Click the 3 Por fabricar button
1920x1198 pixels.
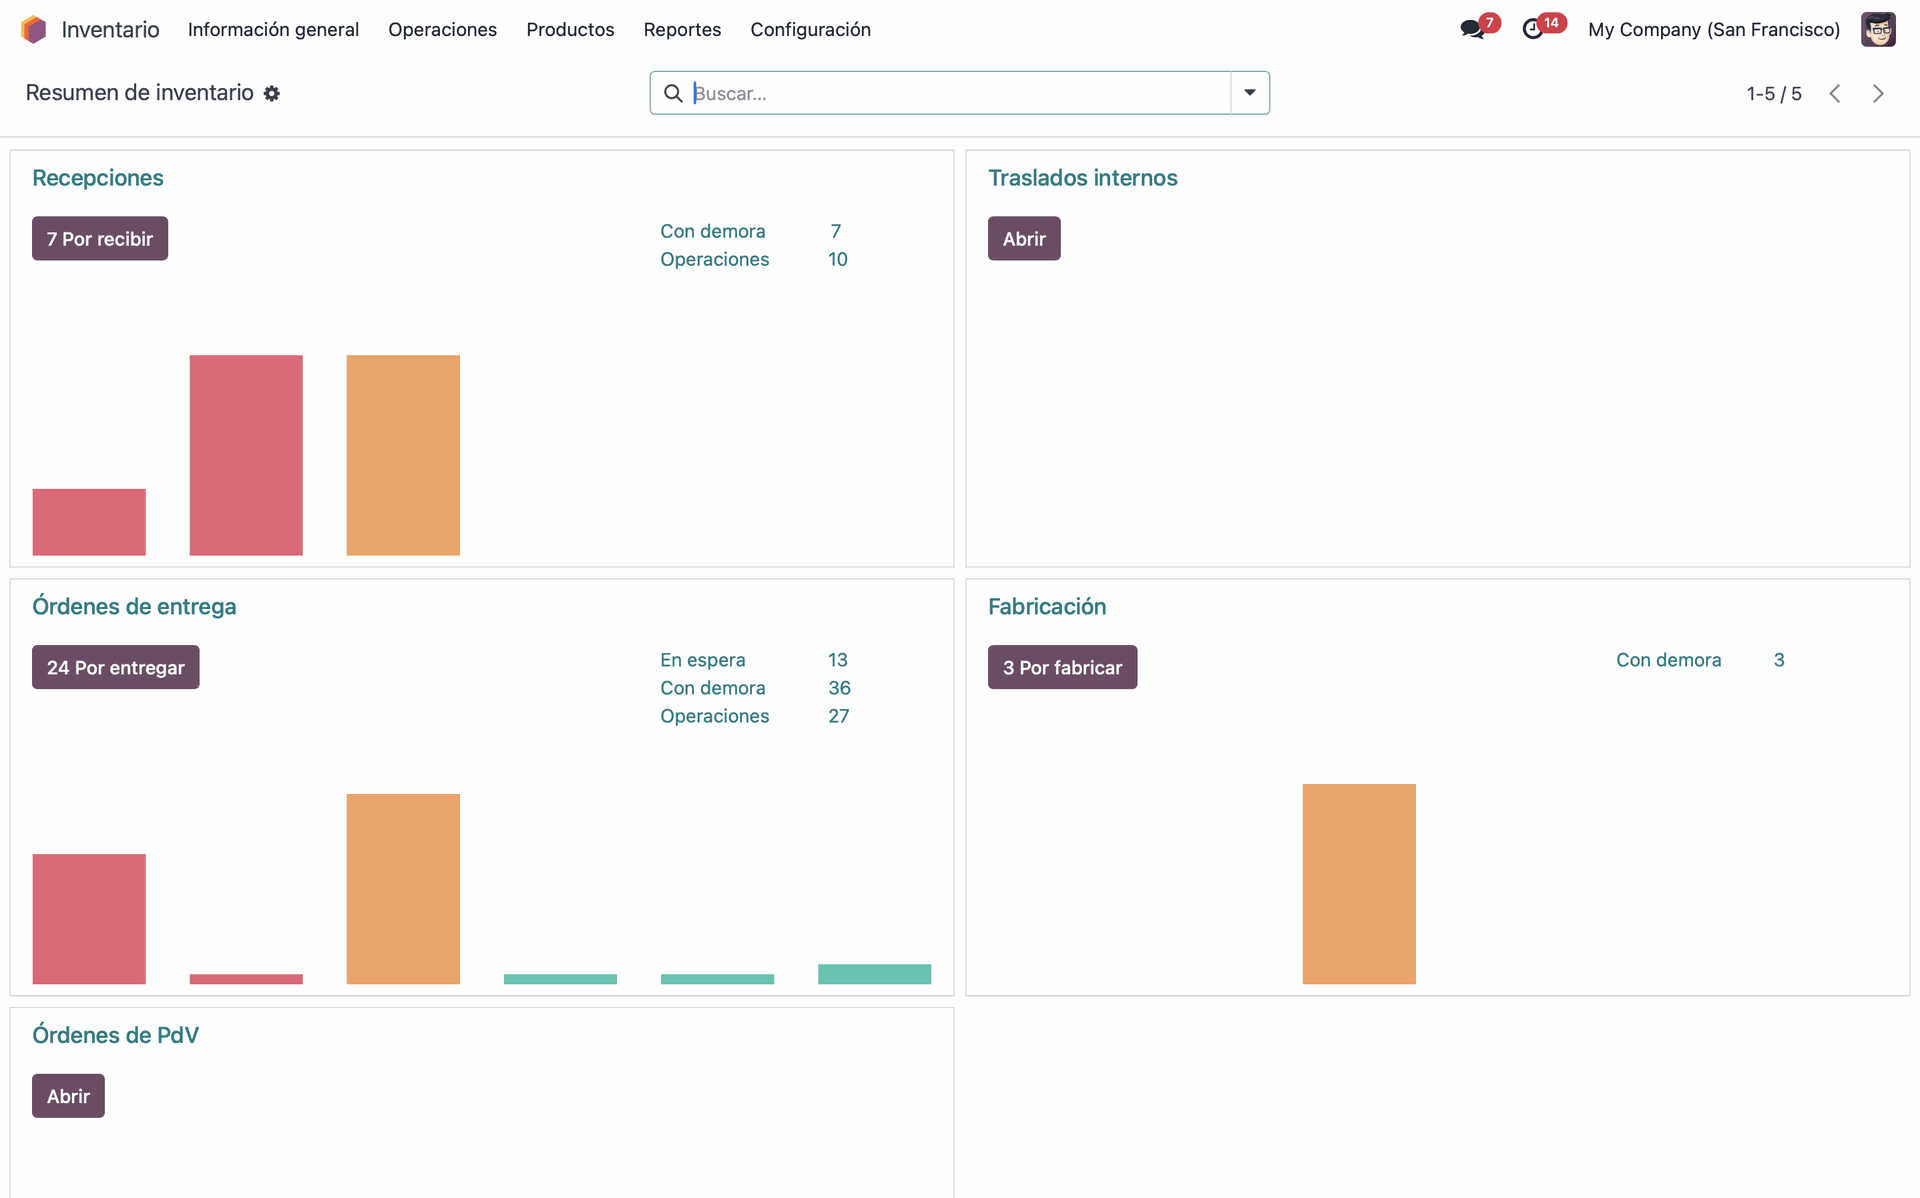click(x=1062, y=668)
